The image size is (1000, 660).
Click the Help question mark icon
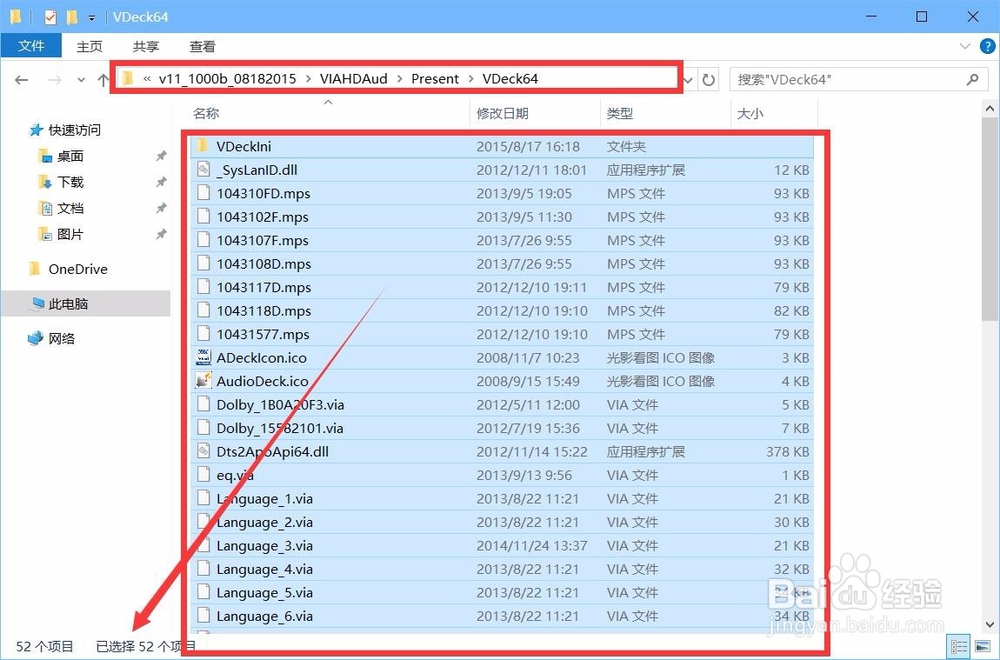[x=989, y=46]
